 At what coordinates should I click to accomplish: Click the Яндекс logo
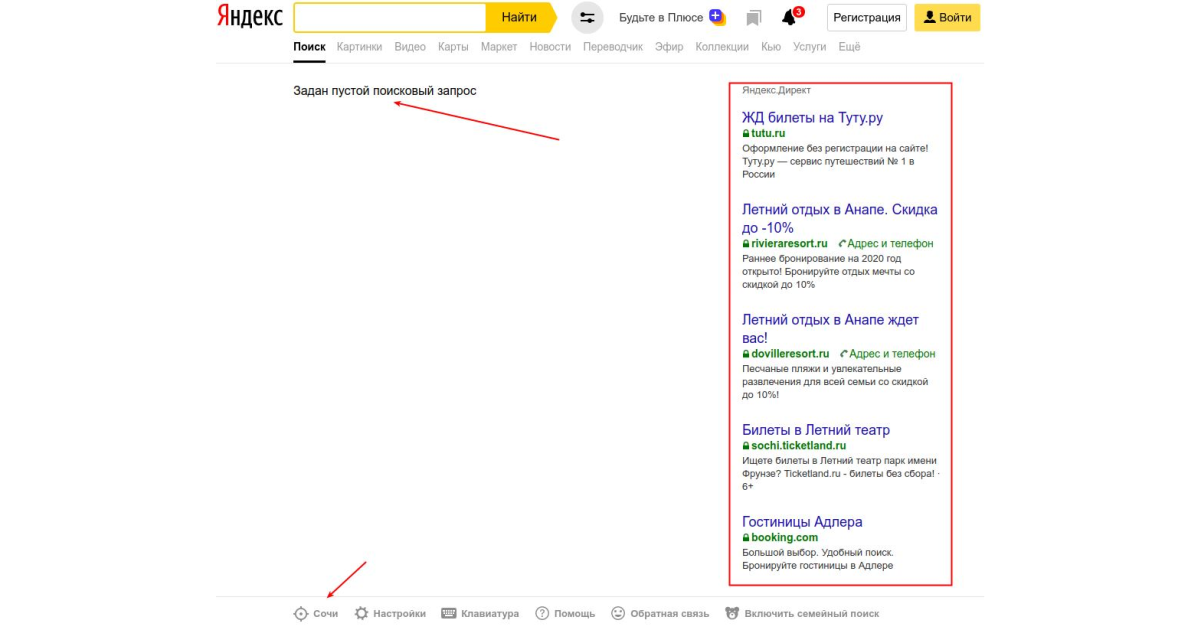pos(249,17)
